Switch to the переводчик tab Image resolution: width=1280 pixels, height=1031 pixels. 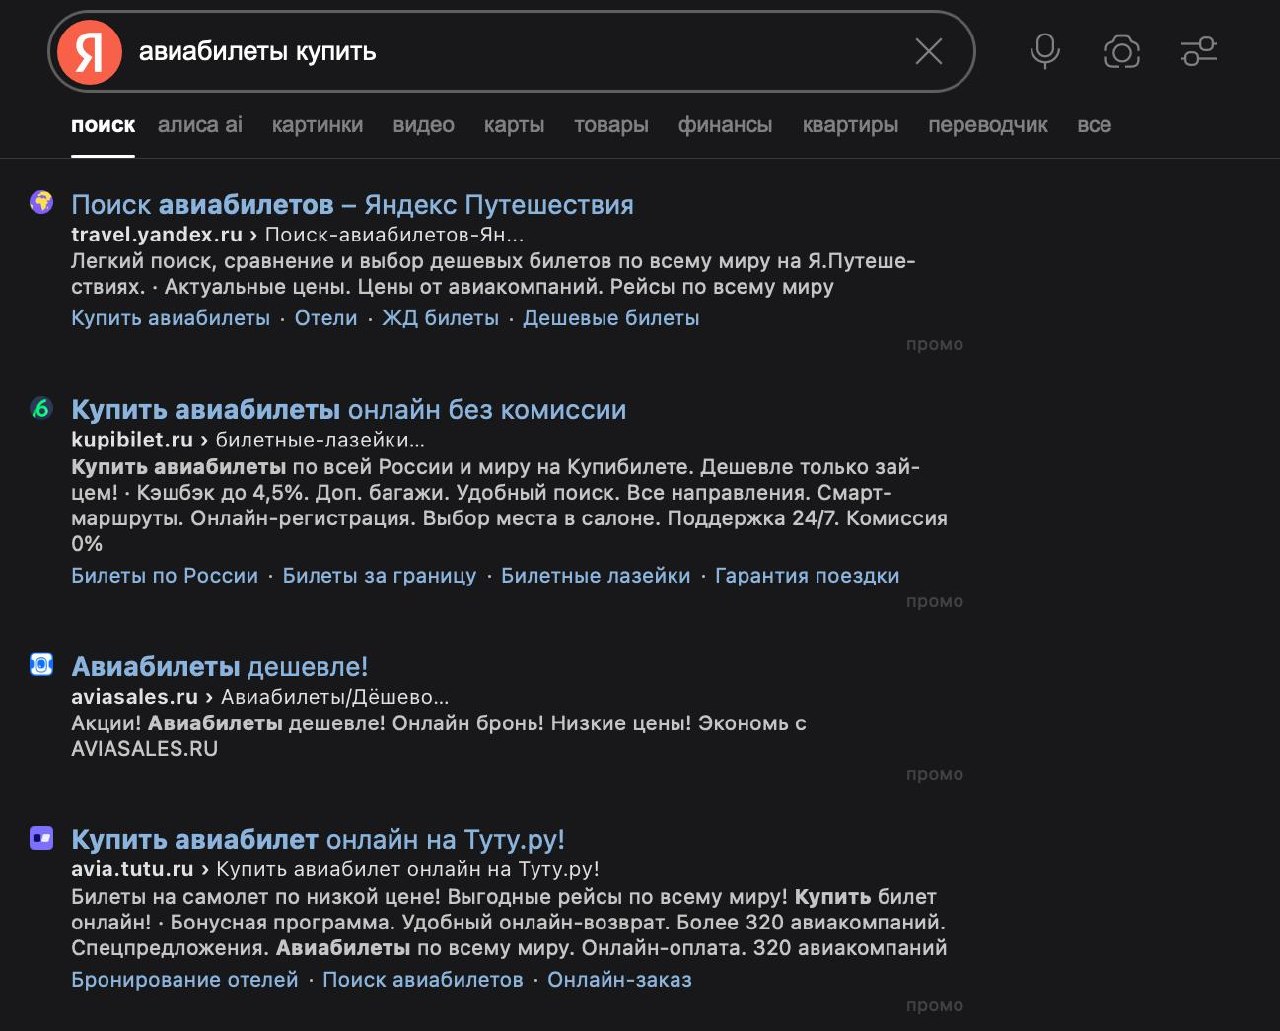[987, 124]
